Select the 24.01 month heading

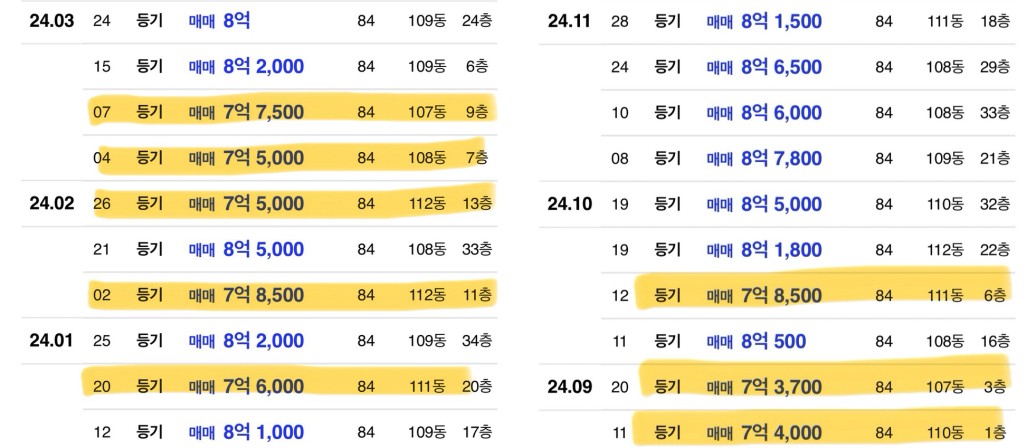(x=52, y=341)
